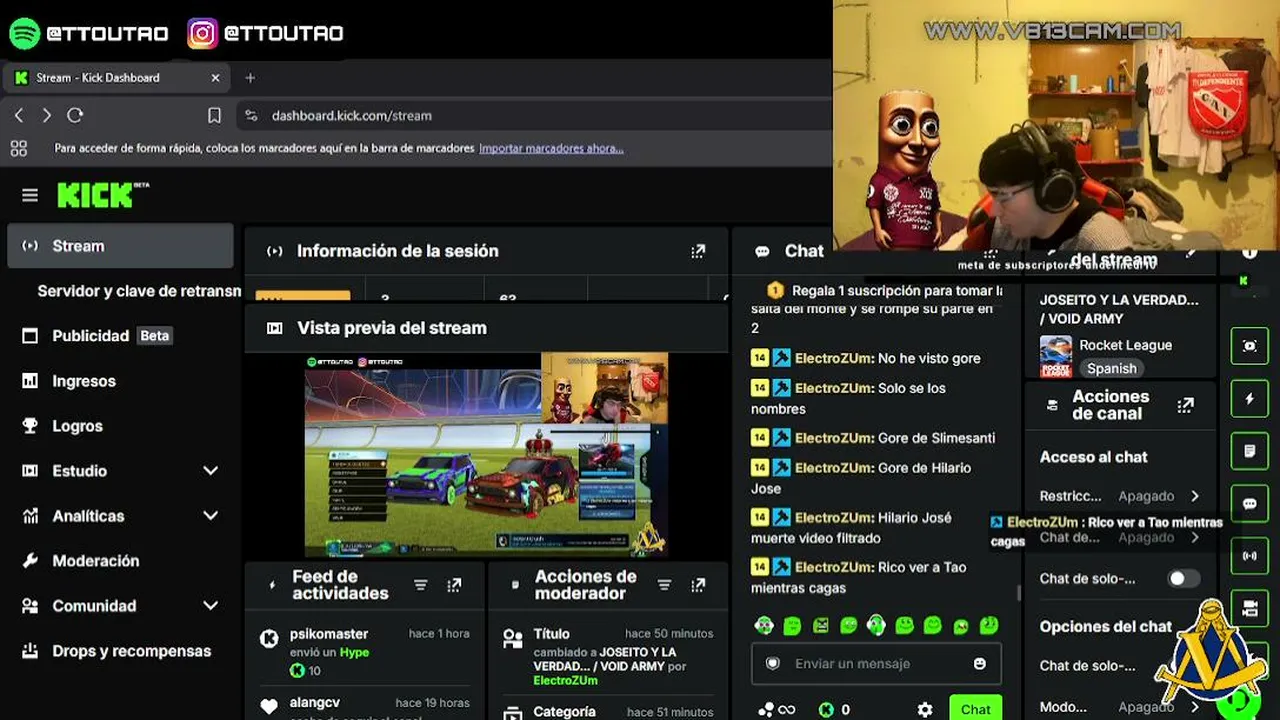Send message with the green Chat button

(975, 709)
